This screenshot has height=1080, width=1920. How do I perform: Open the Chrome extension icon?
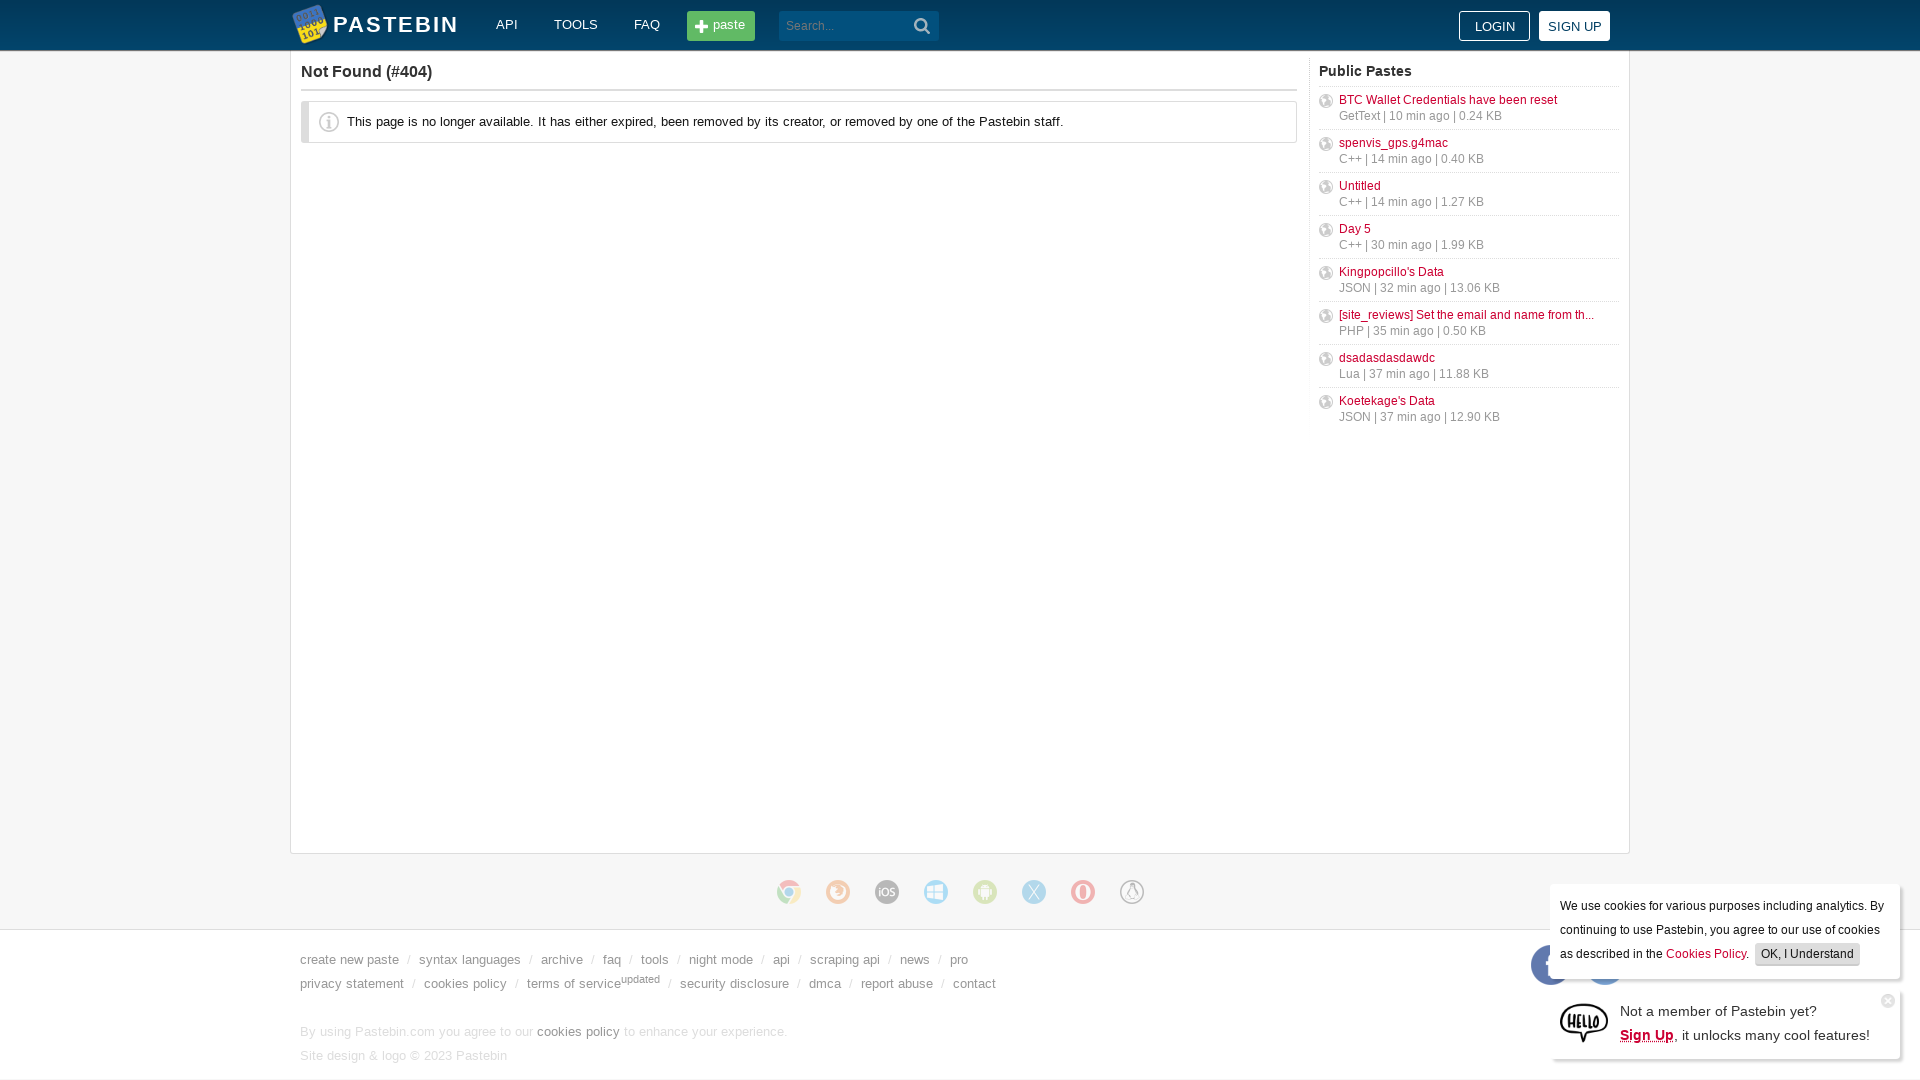click(x=789, y=892)
